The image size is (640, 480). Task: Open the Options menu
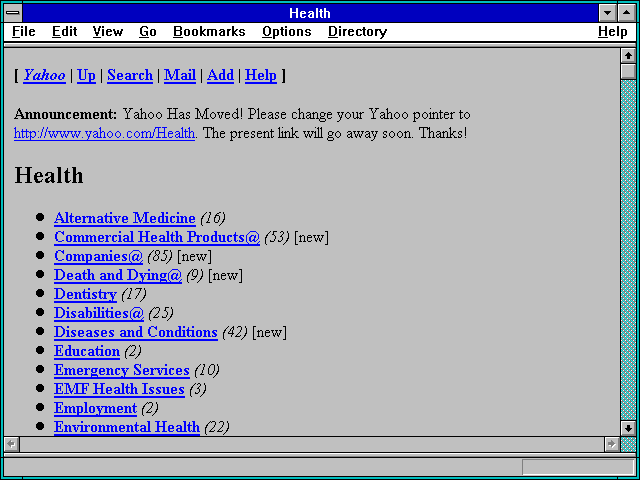coord(287,32)
